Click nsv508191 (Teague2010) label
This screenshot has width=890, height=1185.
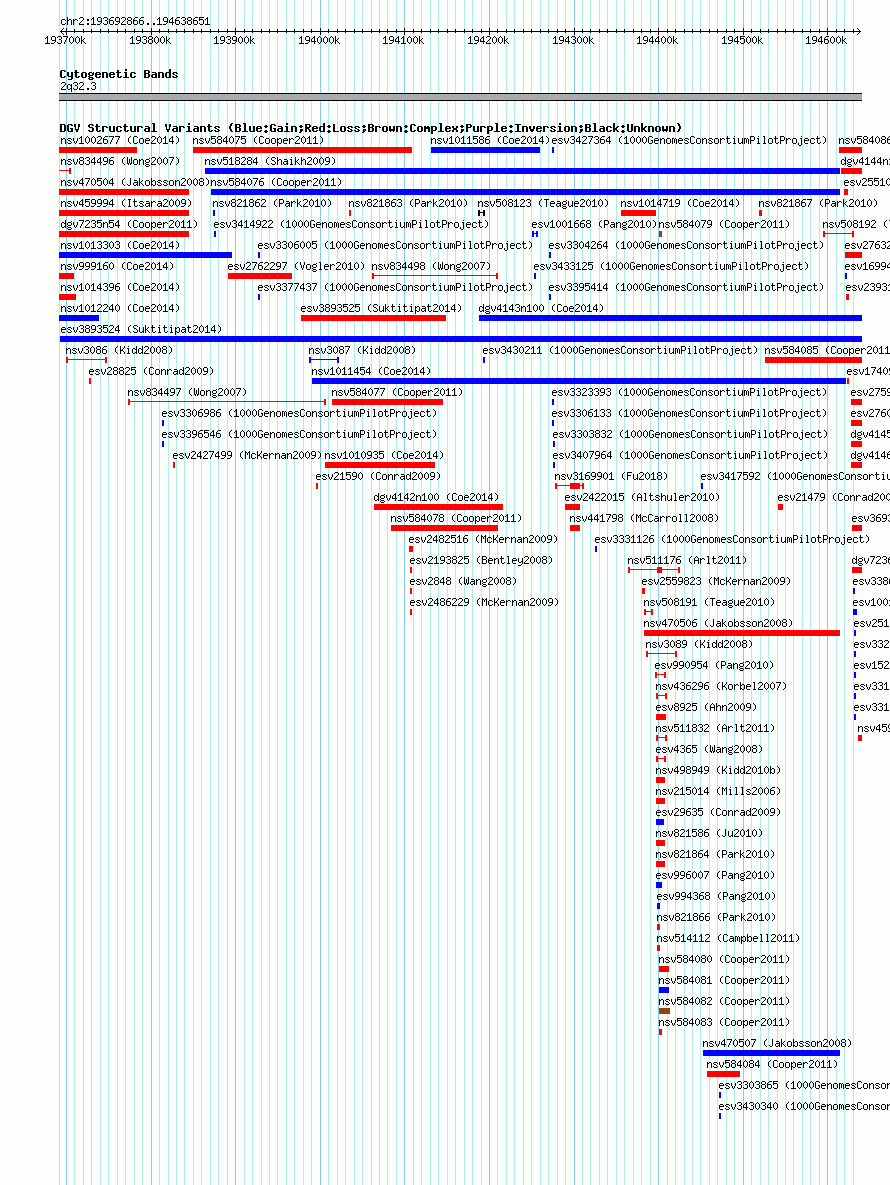point(709,602)
